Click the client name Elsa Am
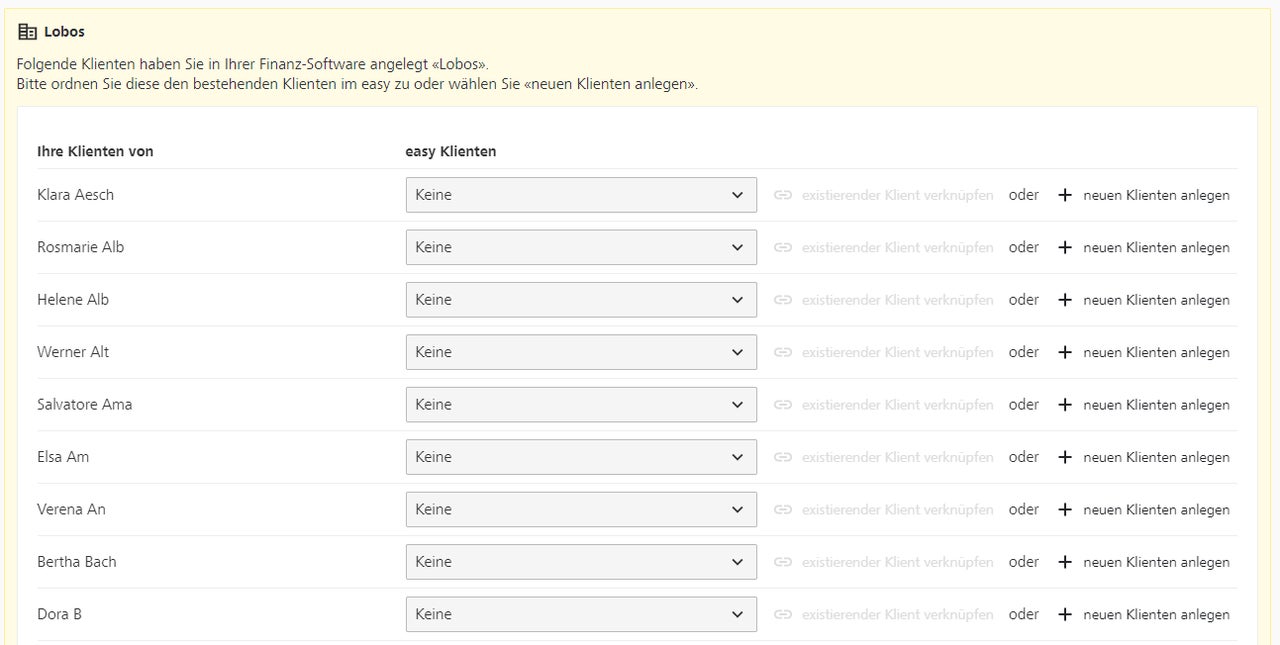The width and height of the screenshot is (1280, 645). (x=63, y=457)
